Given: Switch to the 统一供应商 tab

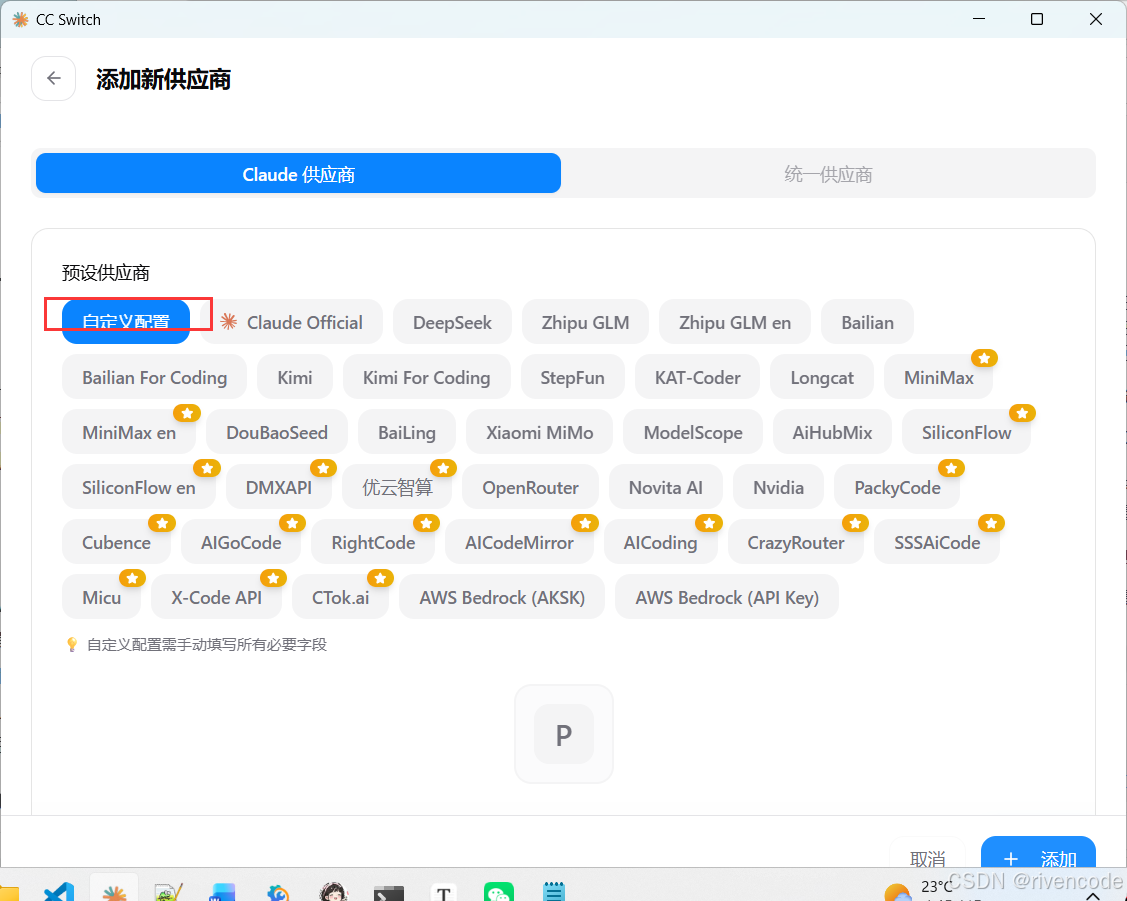Looking at the screenshot, I should coord(828,173).
